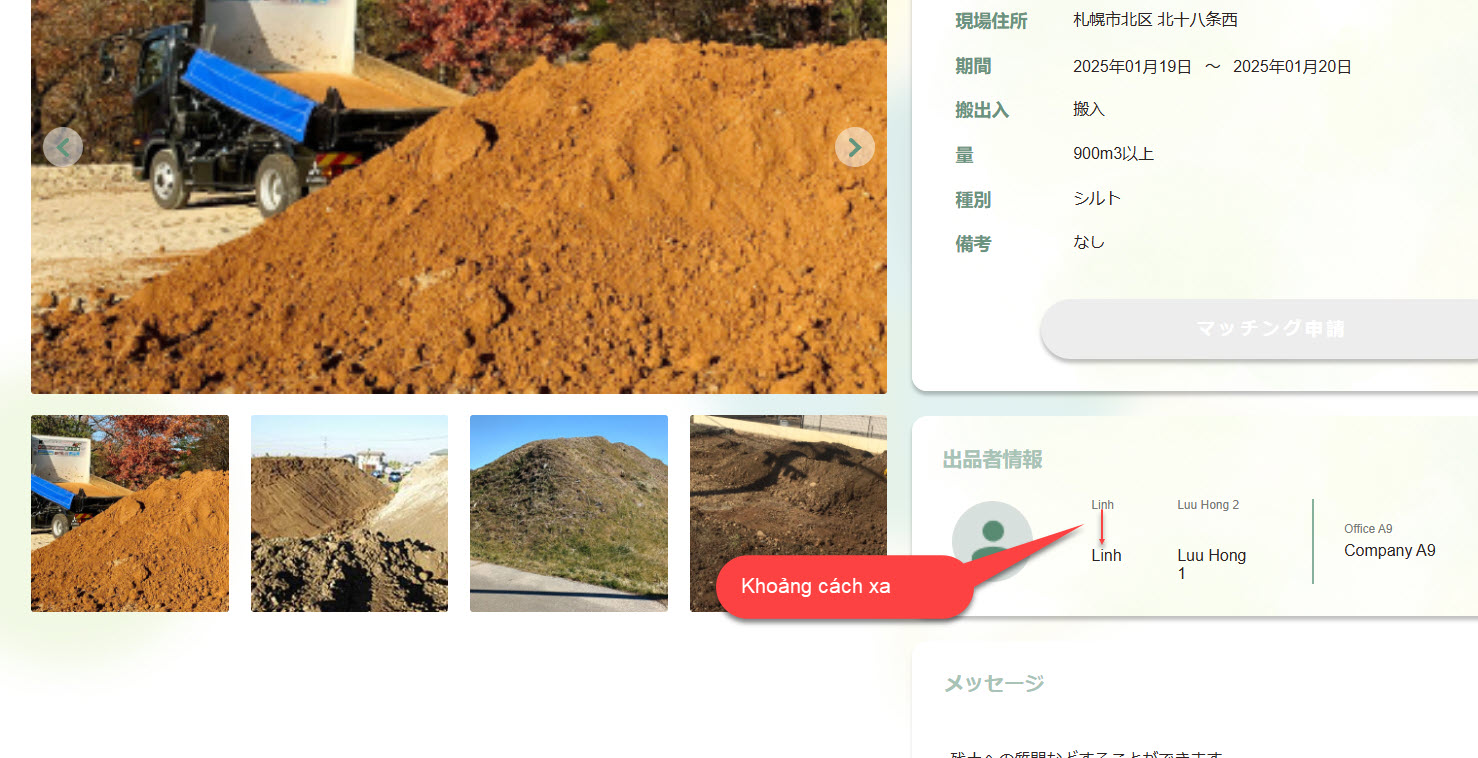The width and height of the screenshot is (1478, 758).
Task: Click the next image arrow on carousel
Action: coord(854,148)
